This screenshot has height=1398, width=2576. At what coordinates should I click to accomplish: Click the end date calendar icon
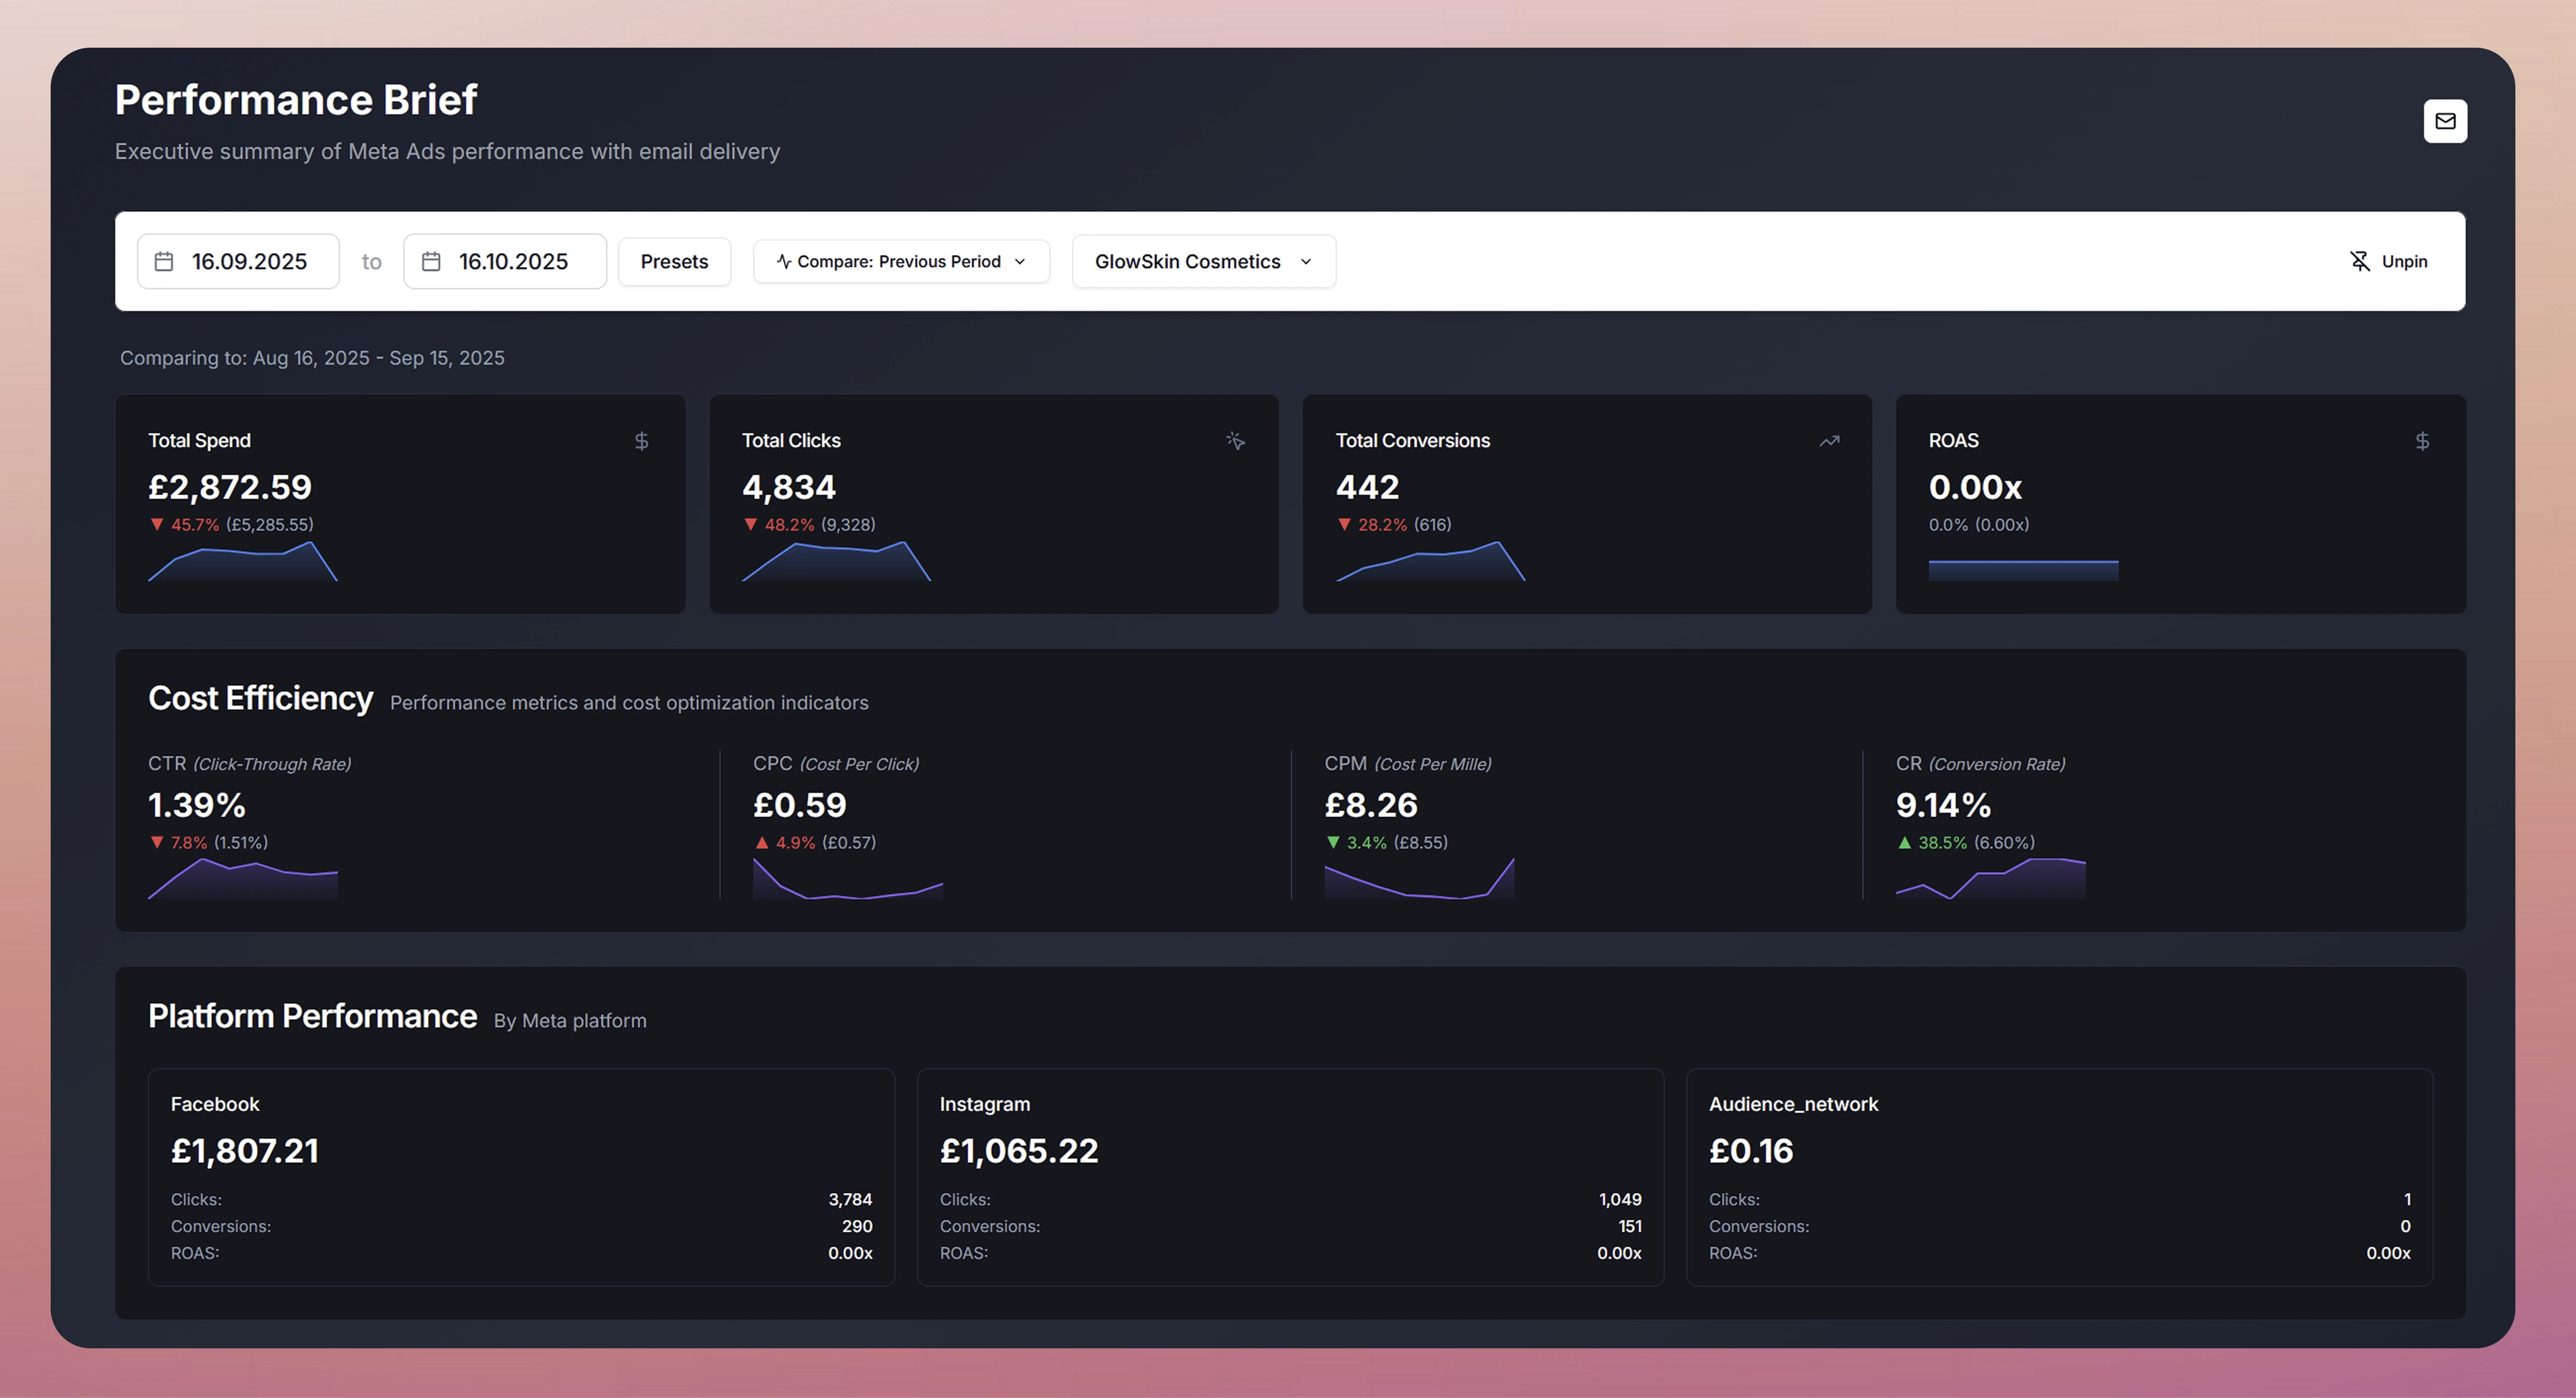[431, 261]
